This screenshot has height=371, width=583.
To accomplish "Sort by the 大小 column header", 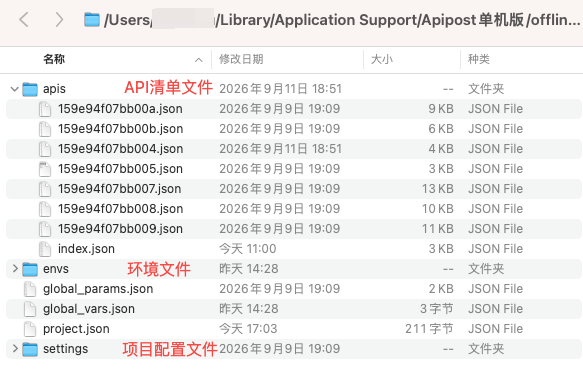I will pos(382,59).
